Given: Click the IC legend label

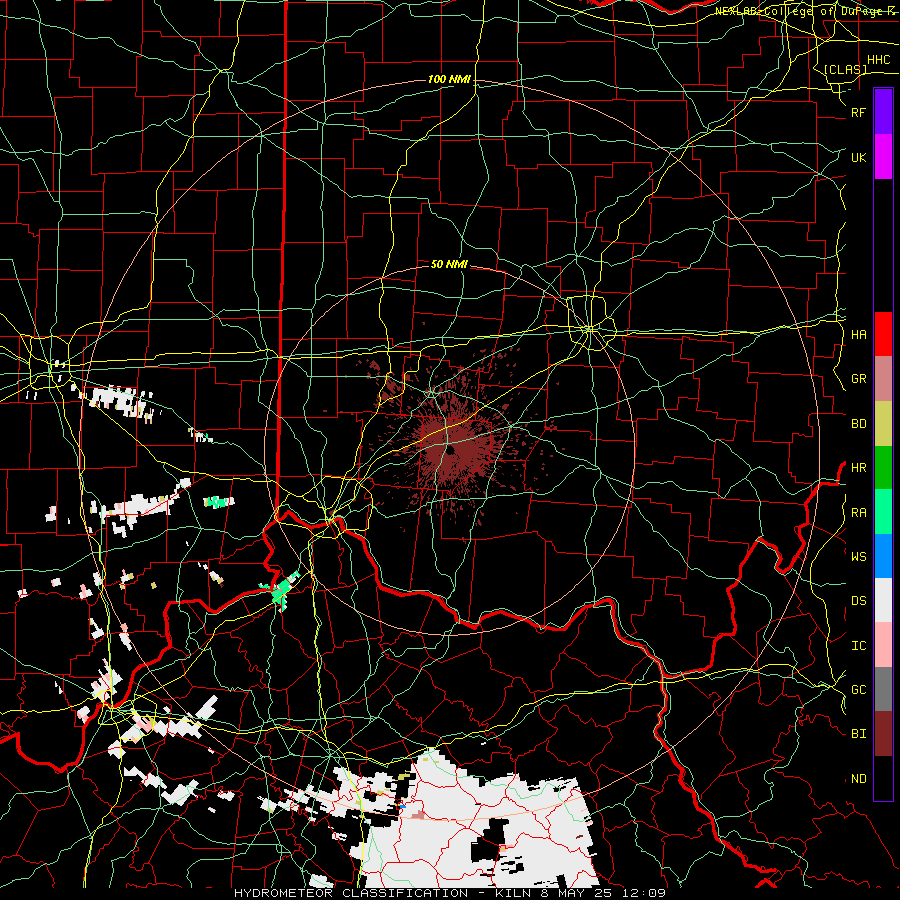Looking at the screenshot, I should tap(858, 646).
